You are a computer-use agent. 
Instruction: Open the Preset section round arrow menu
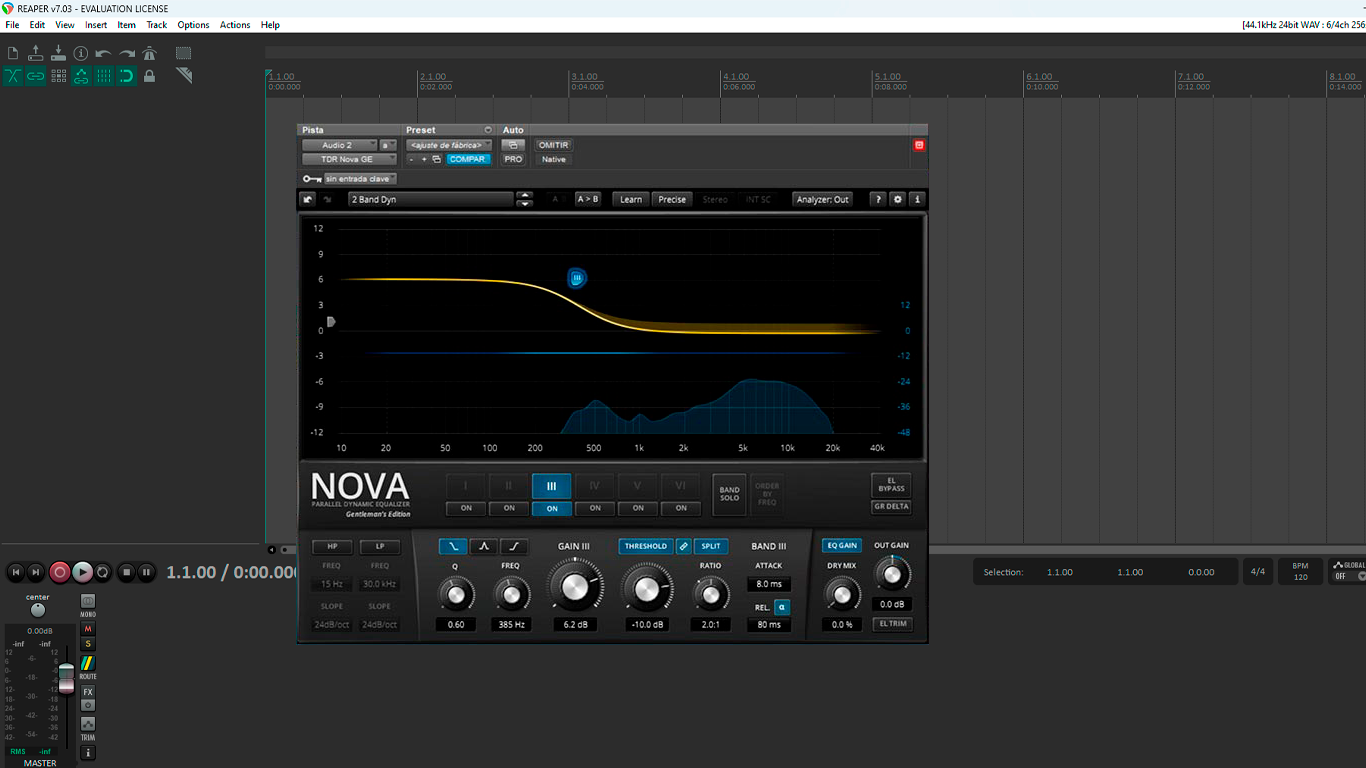(x=488, y=130)
